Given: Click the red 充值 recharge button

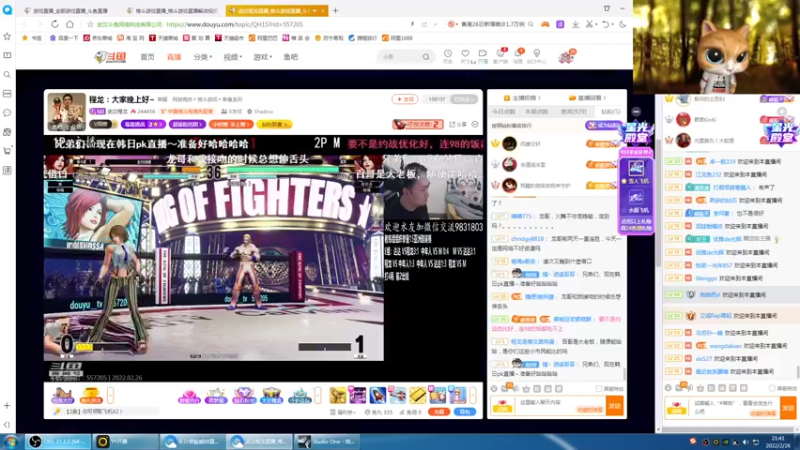Looking at the screenshot, I should (439, 412).
